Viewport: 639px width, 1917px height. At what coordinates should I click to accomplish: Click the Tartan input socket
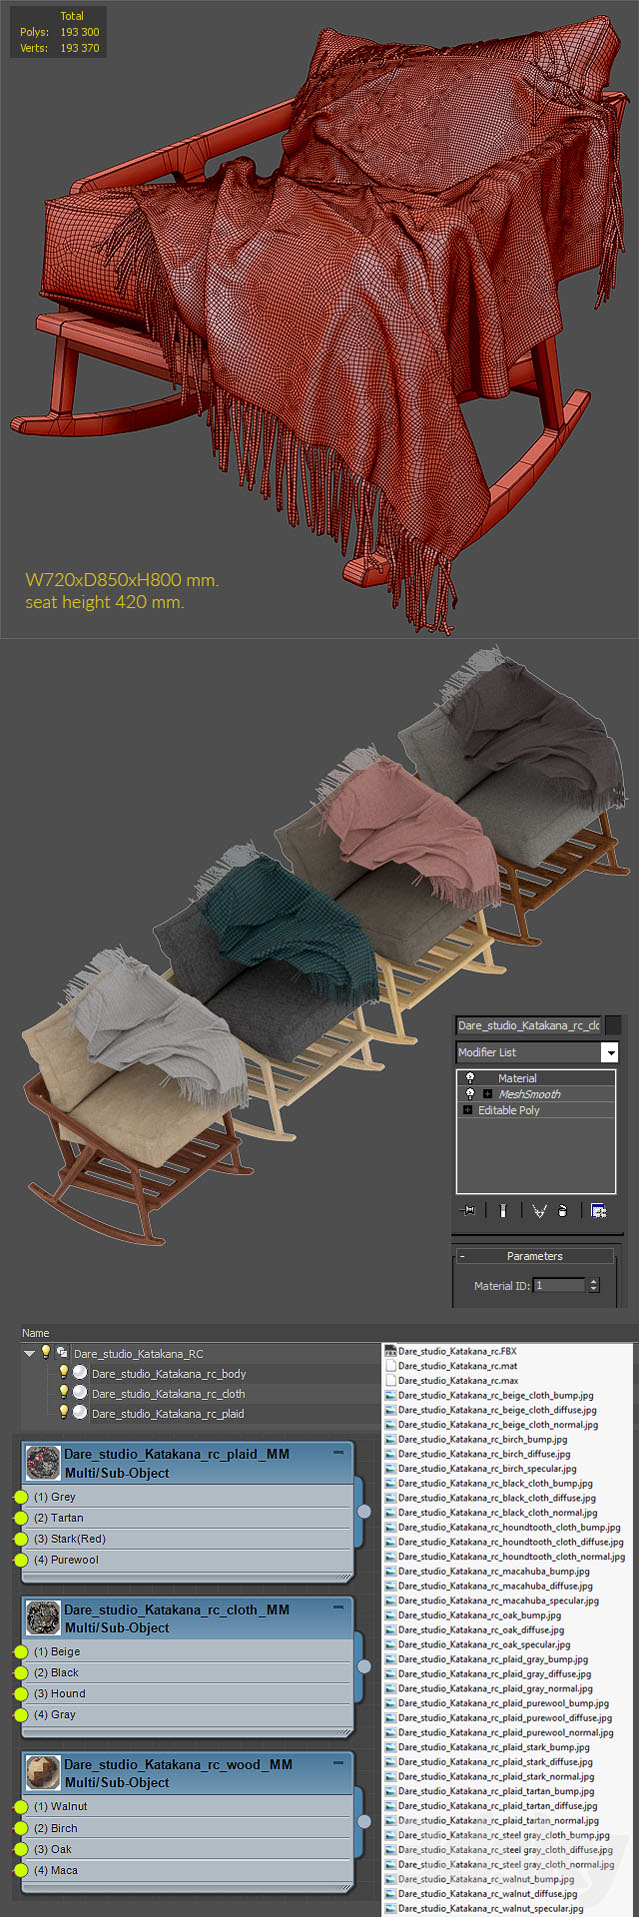[20, 1518]
